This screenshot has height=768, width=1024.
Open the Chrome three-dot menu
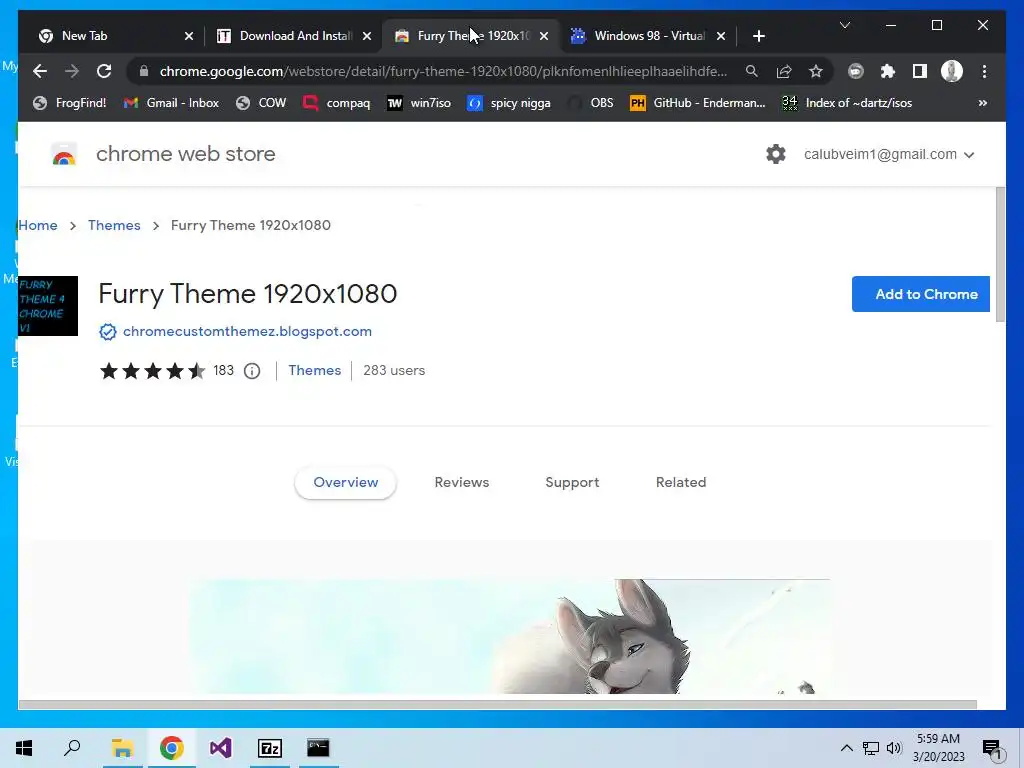[x=984, y=71]
